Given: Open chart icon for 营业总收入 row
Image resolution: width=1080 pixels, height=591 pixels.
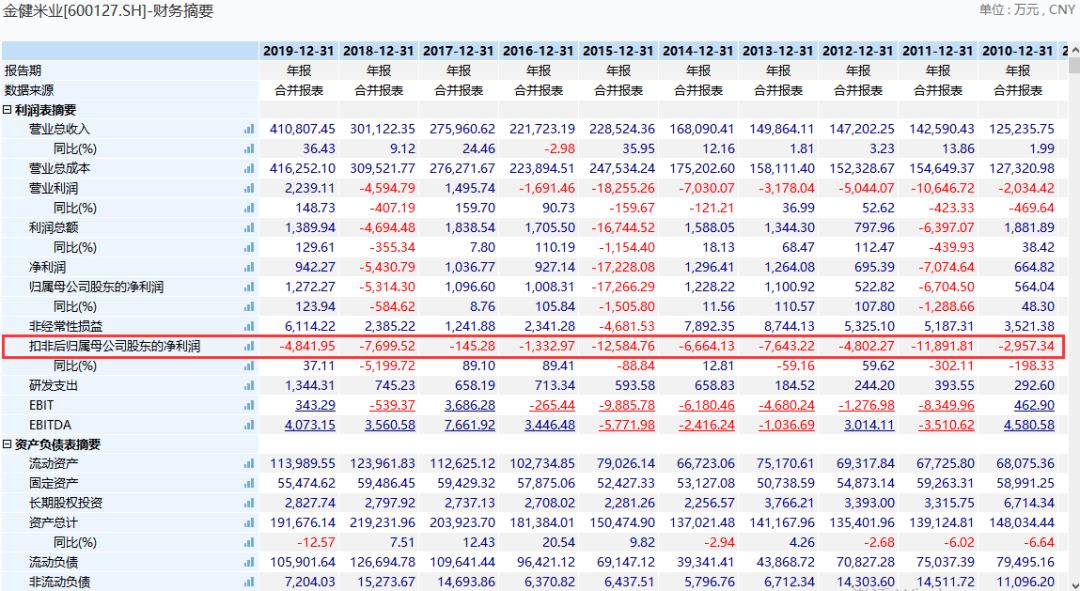Looking at the screenshot, I should point(249,129).
